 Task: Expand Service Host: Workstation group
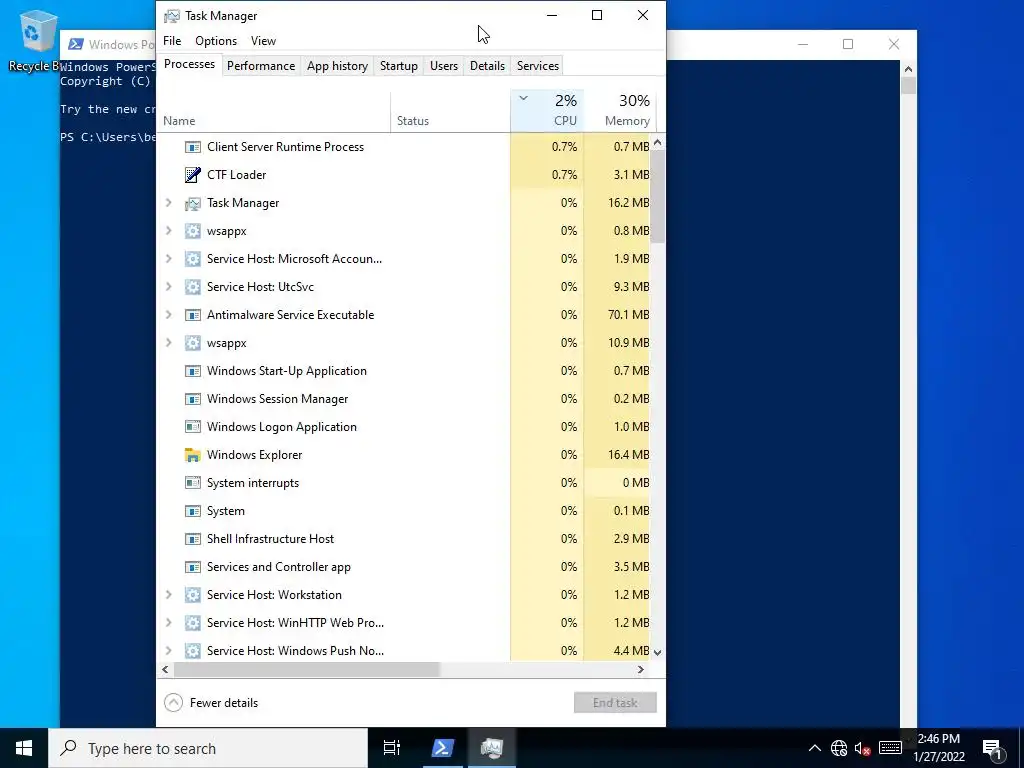(168, 595)
